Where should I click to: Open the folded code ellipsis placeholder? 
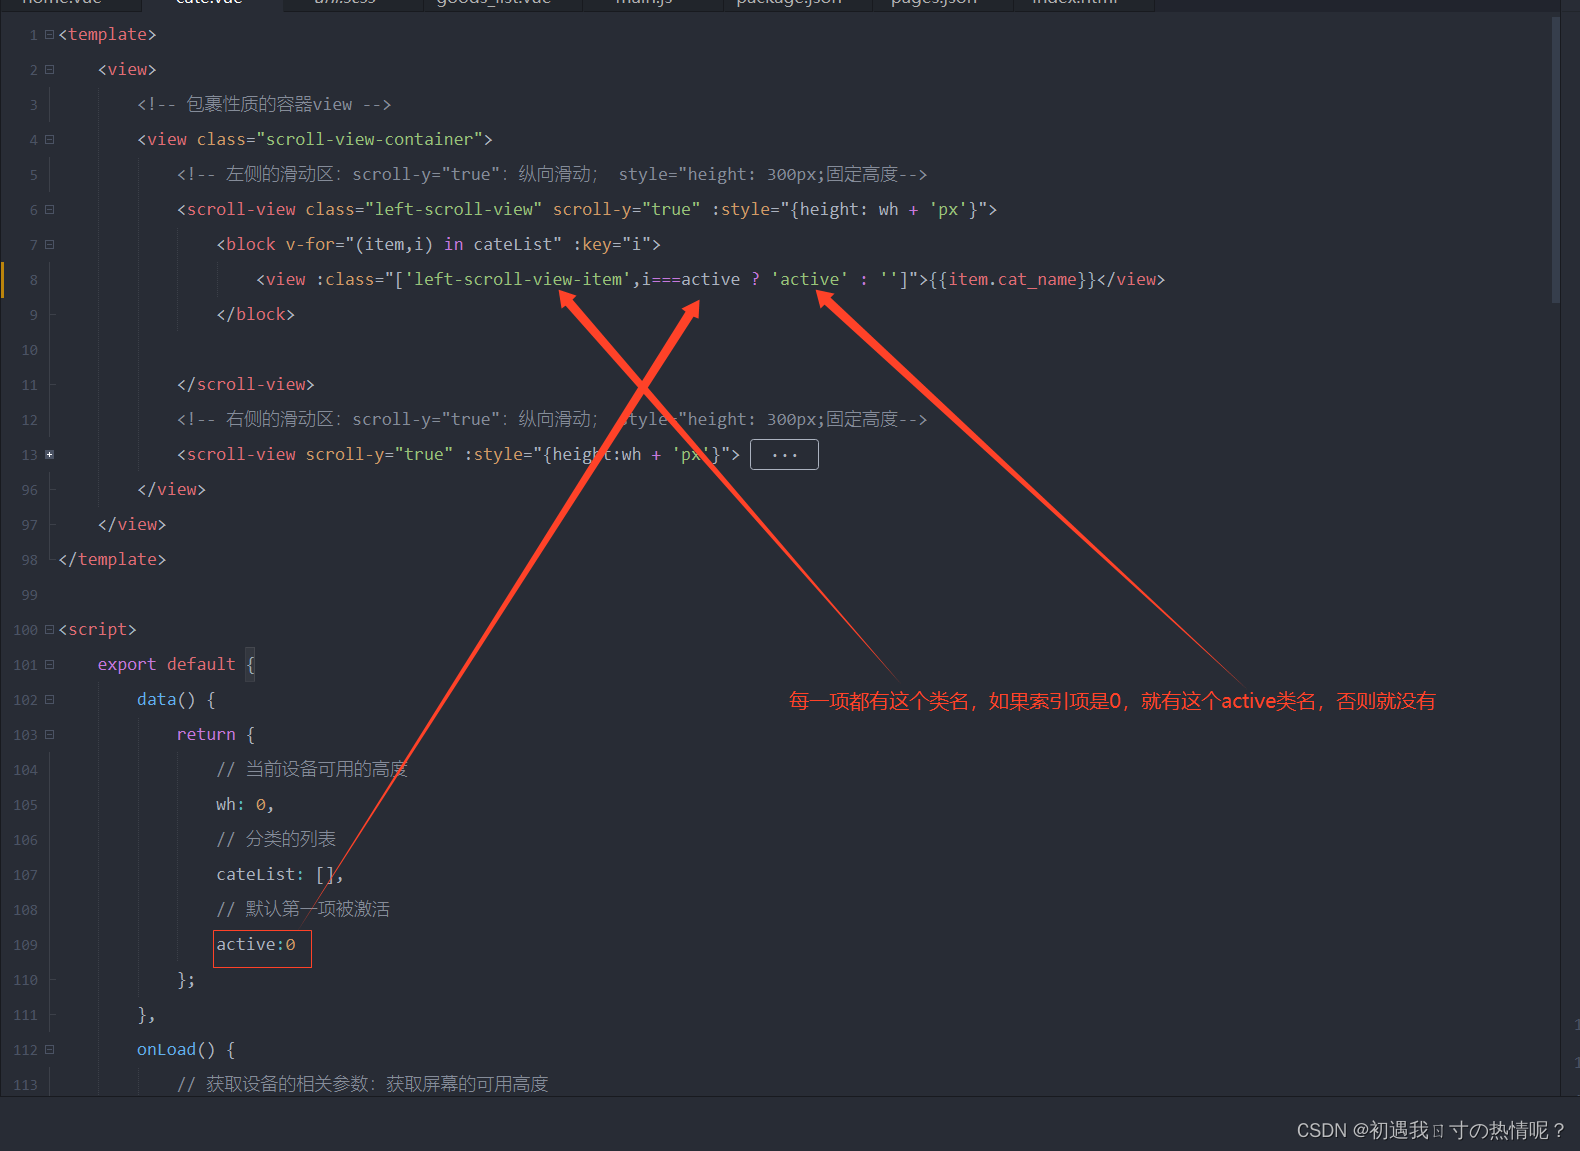[x=784, y=455]
